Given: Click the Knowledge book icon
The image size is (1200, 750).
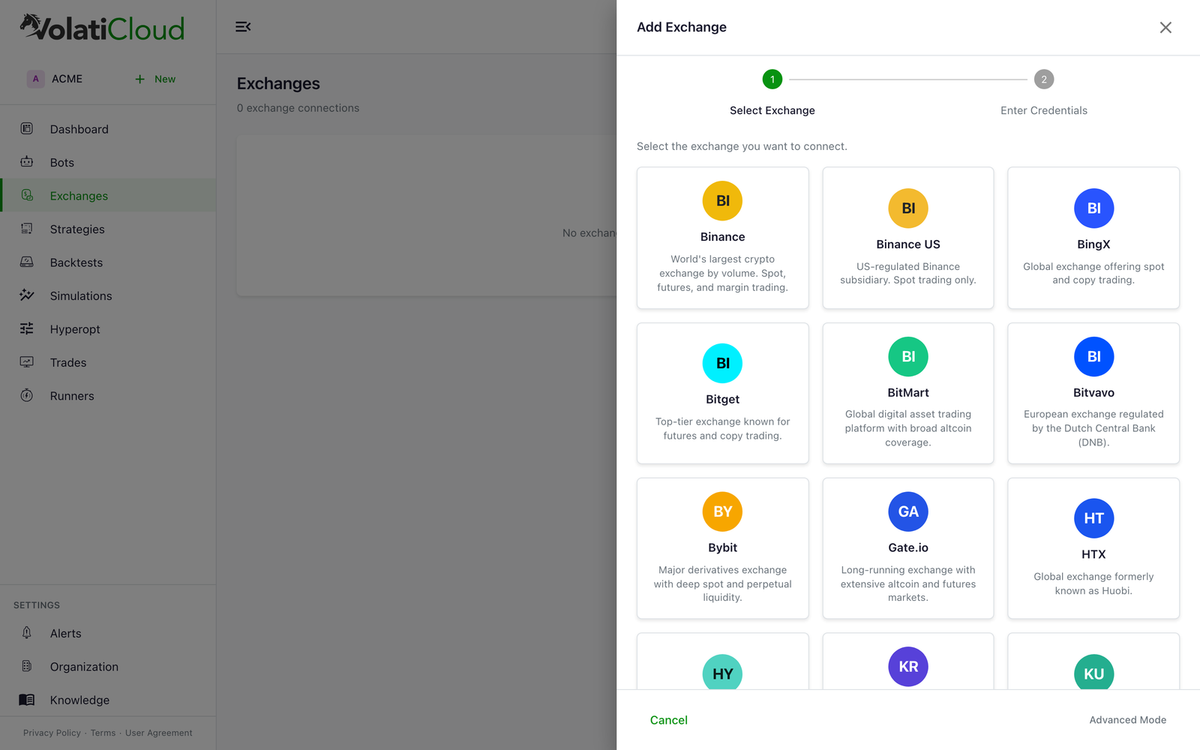Looking at the screenshot, I should click(x=27, y=700).
